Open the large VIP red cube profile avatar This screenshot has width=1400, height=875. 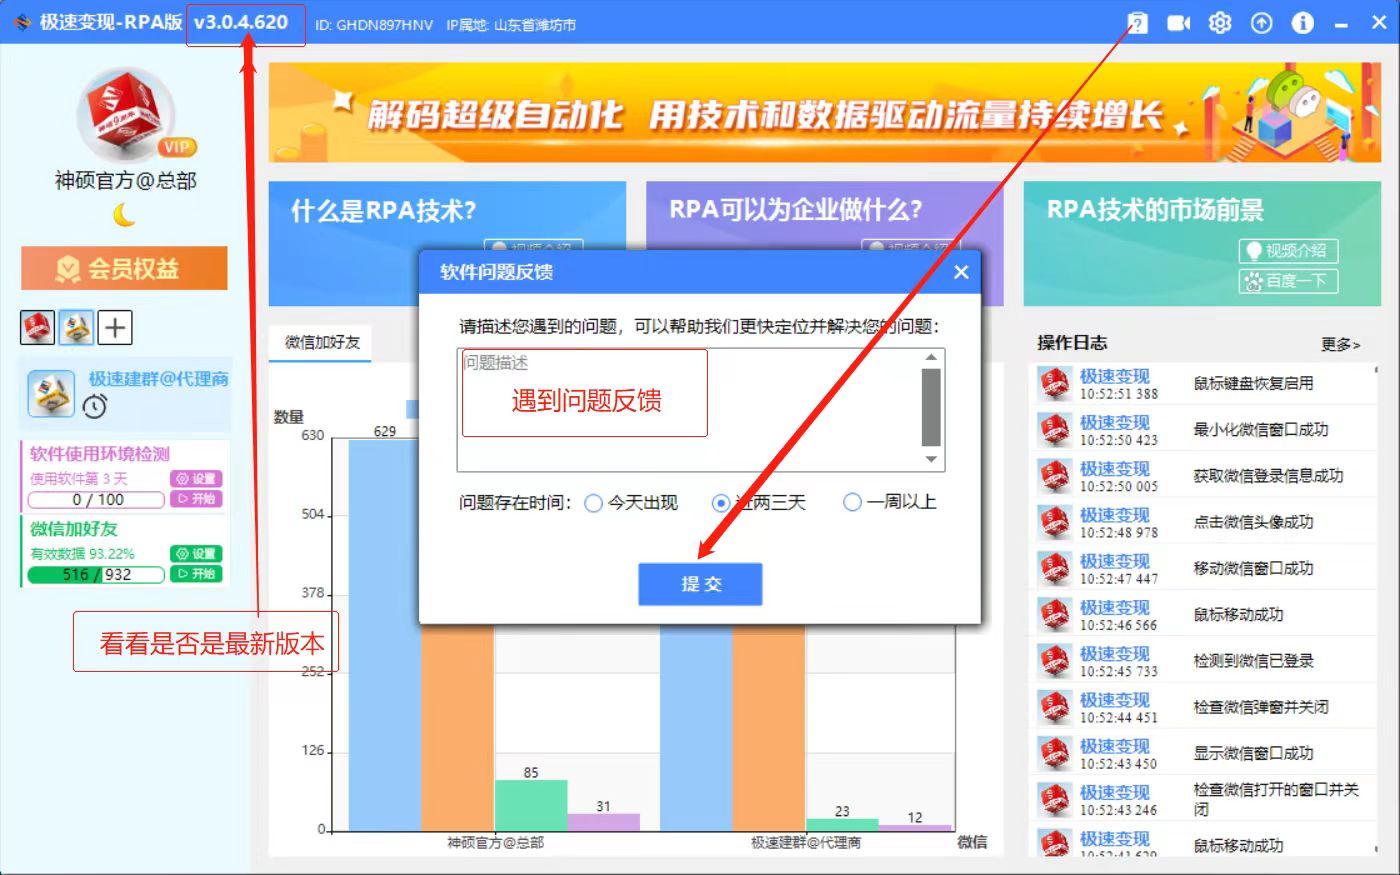[126, 114]
